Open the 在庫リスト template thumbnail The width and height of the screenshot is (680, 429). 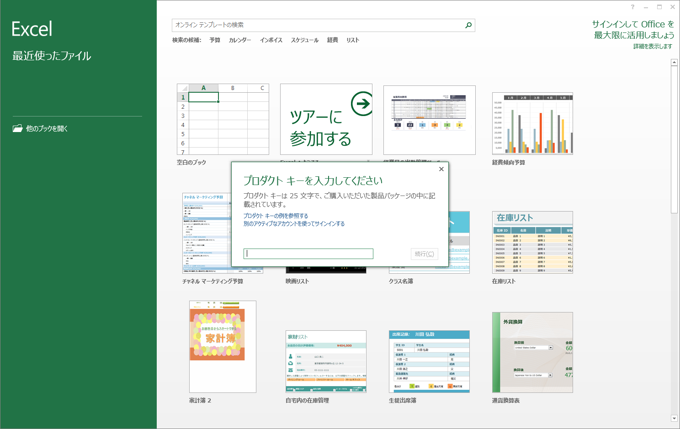coord(533,242)
